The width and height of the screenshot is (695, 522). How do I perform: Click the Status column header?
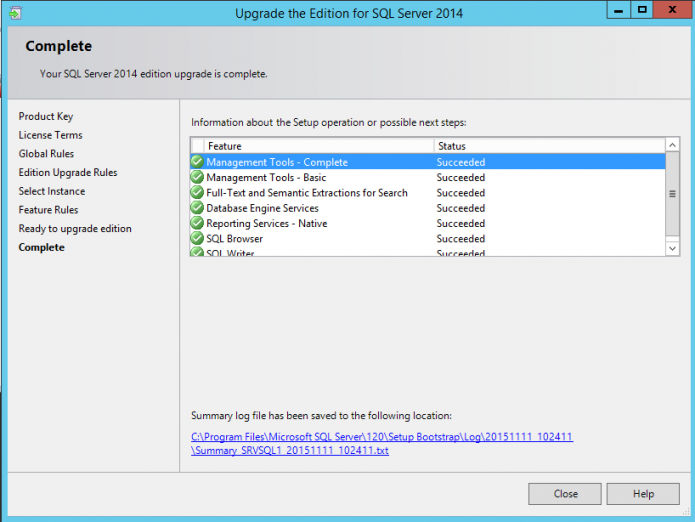click(x=550, y=146)
